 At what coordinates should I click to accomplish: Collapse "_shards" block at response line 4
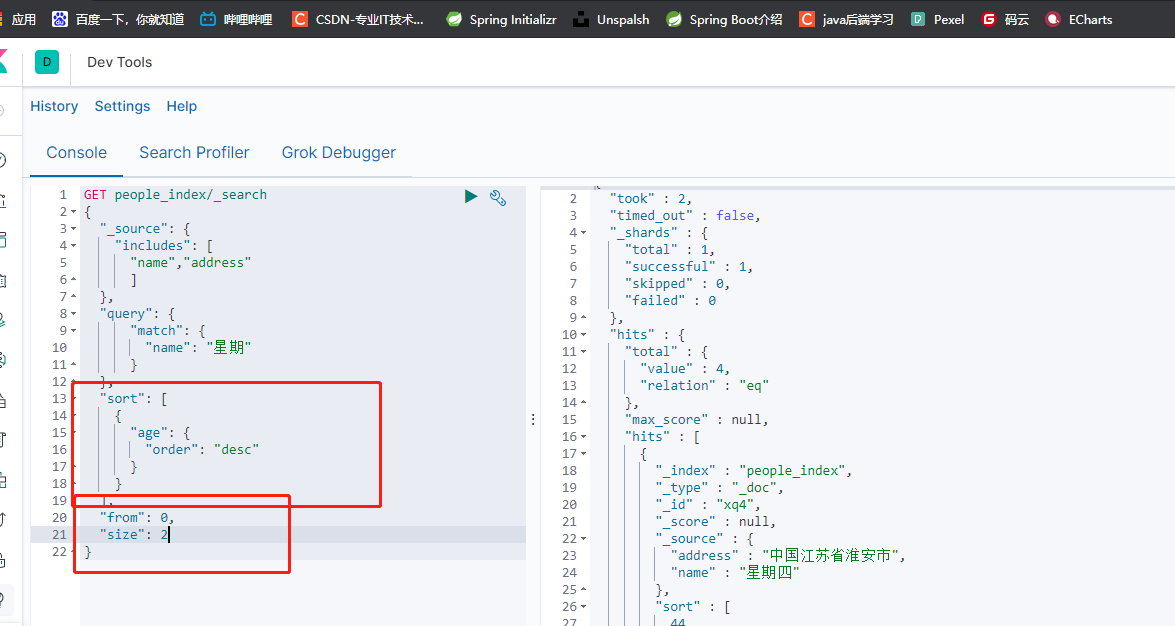(x=584, y=232)
